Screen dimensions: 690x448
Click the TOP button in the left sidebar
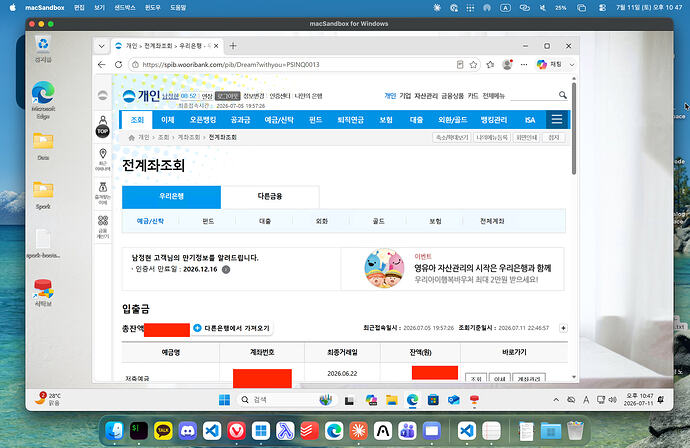click(103, 131)
